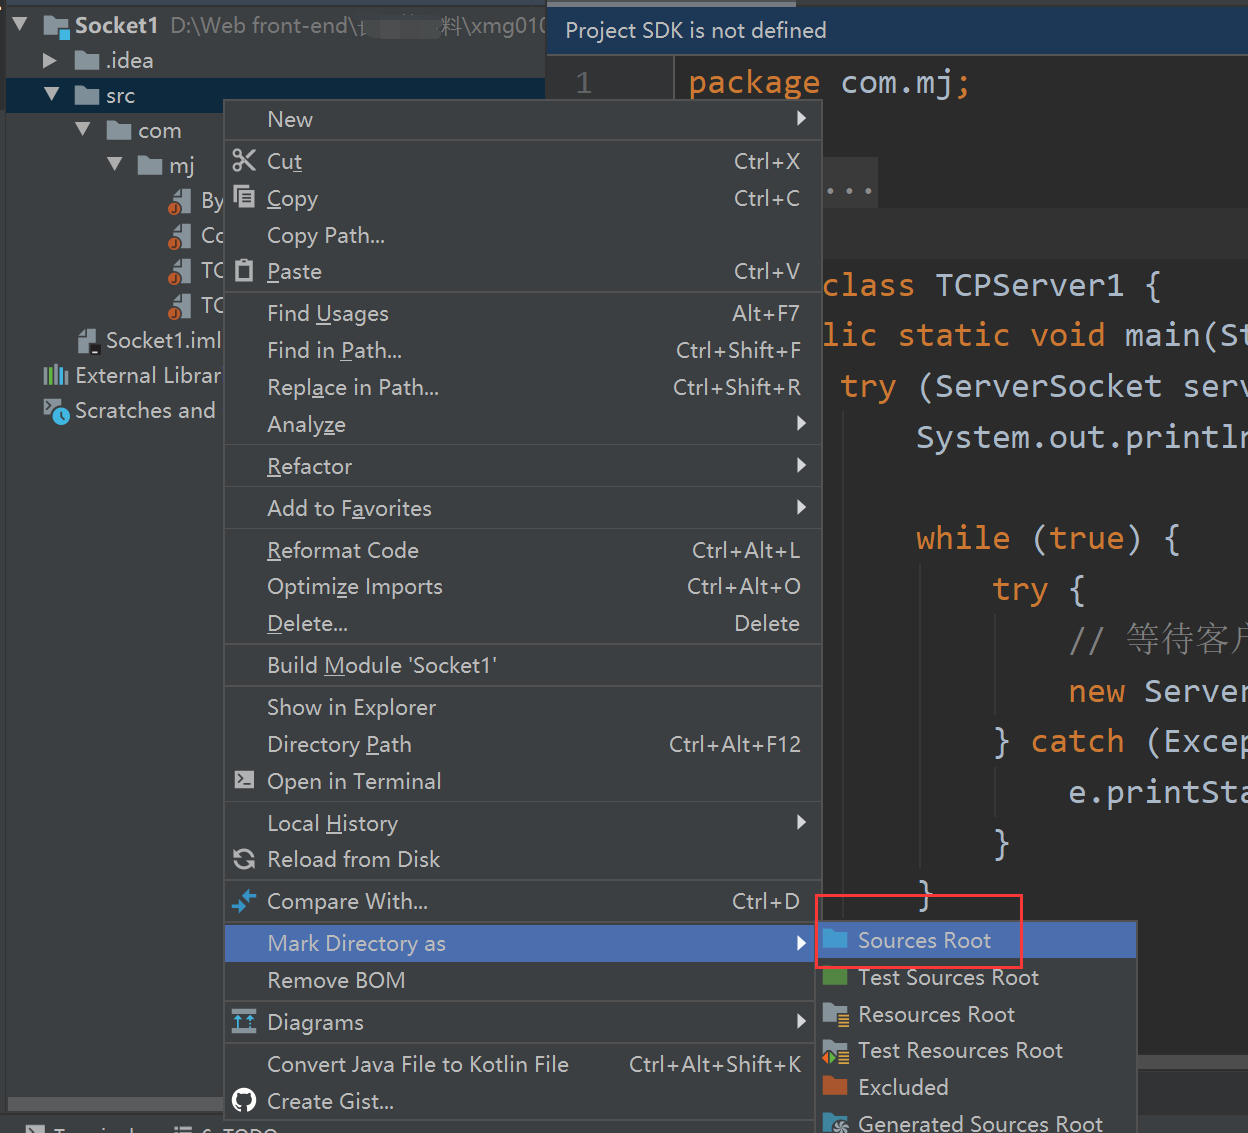
Task: Click Build Module 'Socket1'
Action: pos(380,665)
